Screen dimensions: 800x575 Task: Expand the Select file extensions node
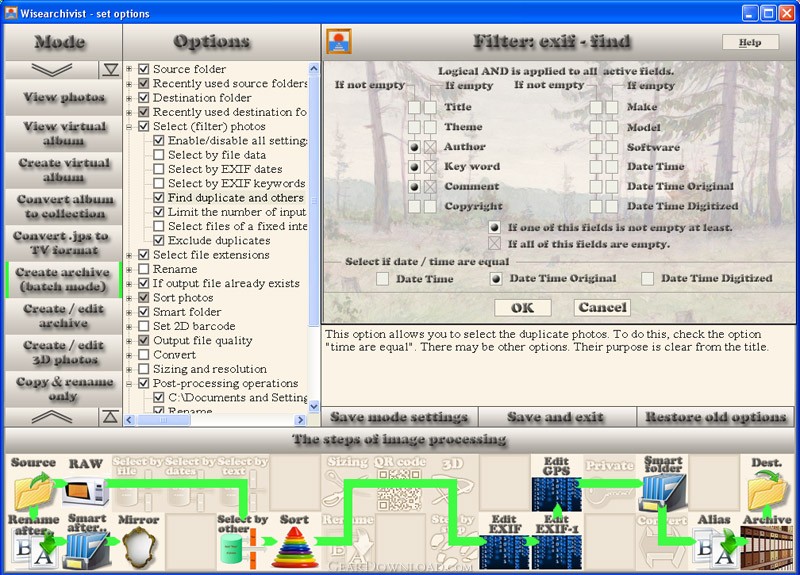click(129, 255)
